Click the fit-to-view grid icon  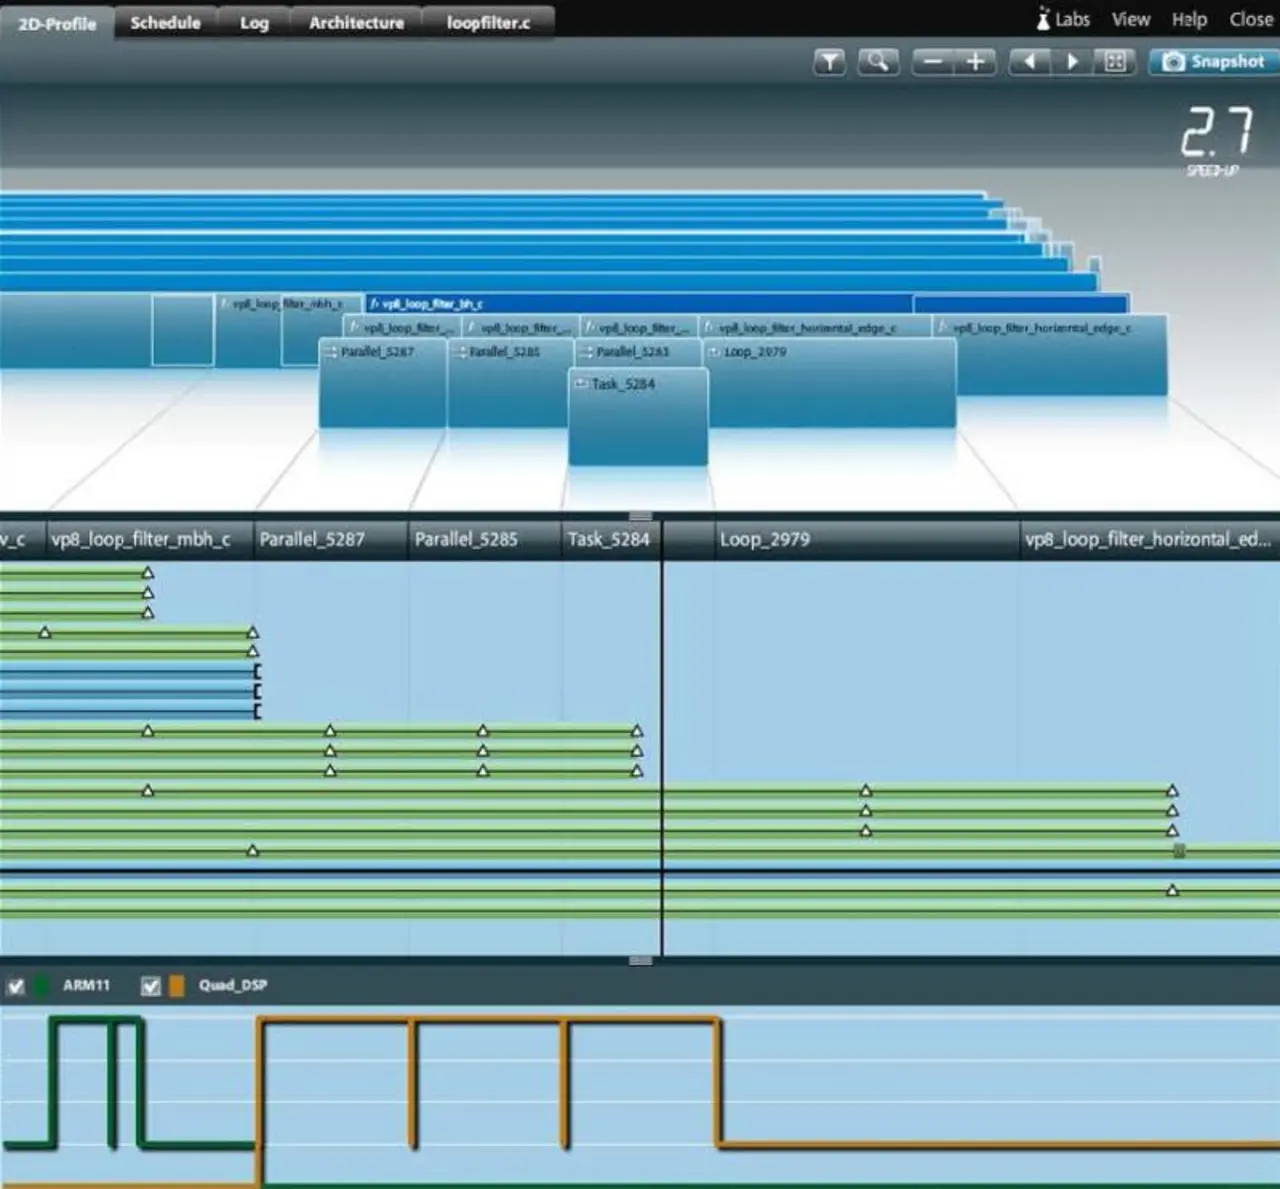coord(1115,62)
